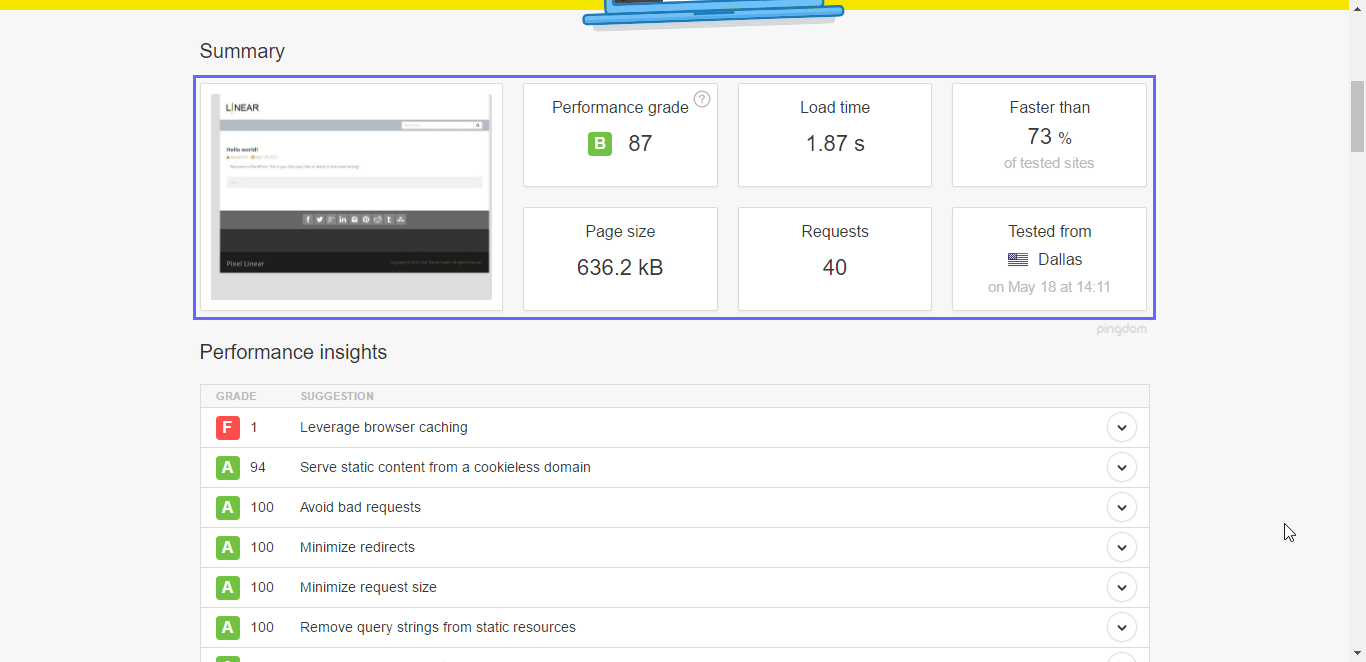This screenshot has height=662, width=1366.
Task: Click the Summary heading
Action: point(242,52)
